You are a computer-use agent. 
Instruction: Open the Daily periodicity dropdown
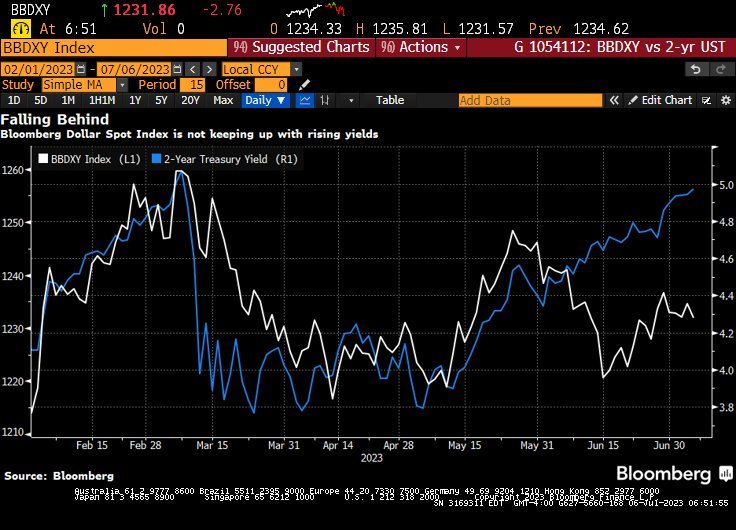click(x=265, y=100)
